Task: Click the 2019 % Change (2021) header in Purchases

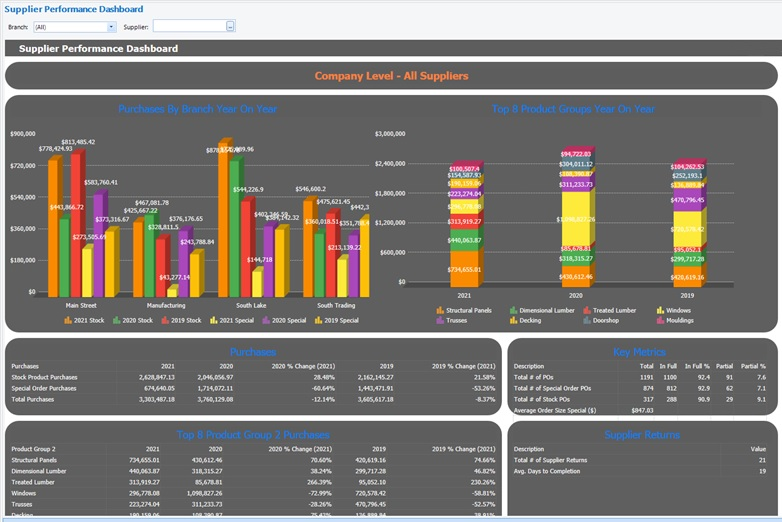Action: 463,366
